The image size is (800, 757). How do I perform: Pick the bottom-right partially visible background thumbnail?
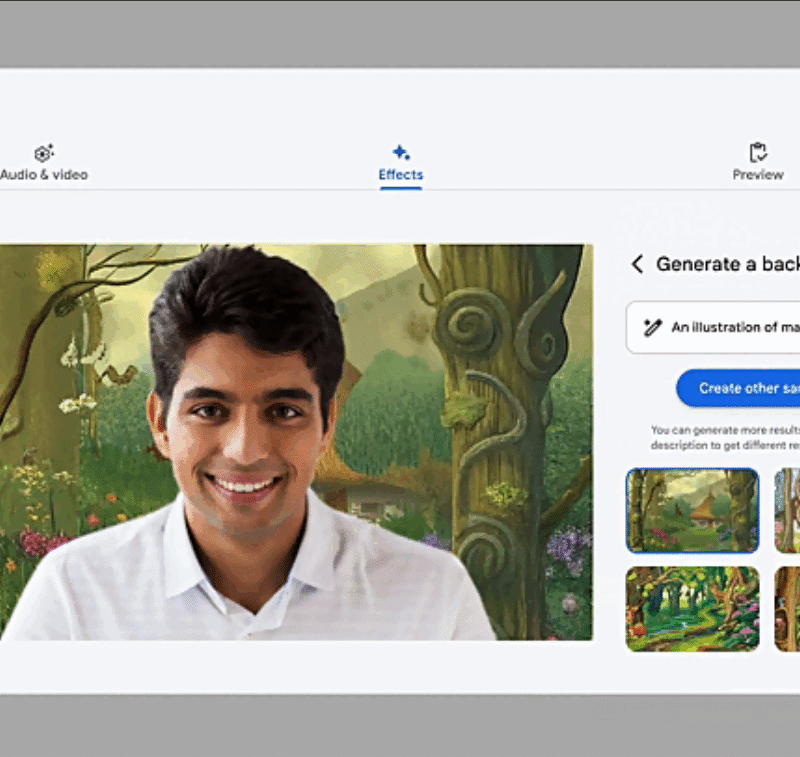[787, 608]
